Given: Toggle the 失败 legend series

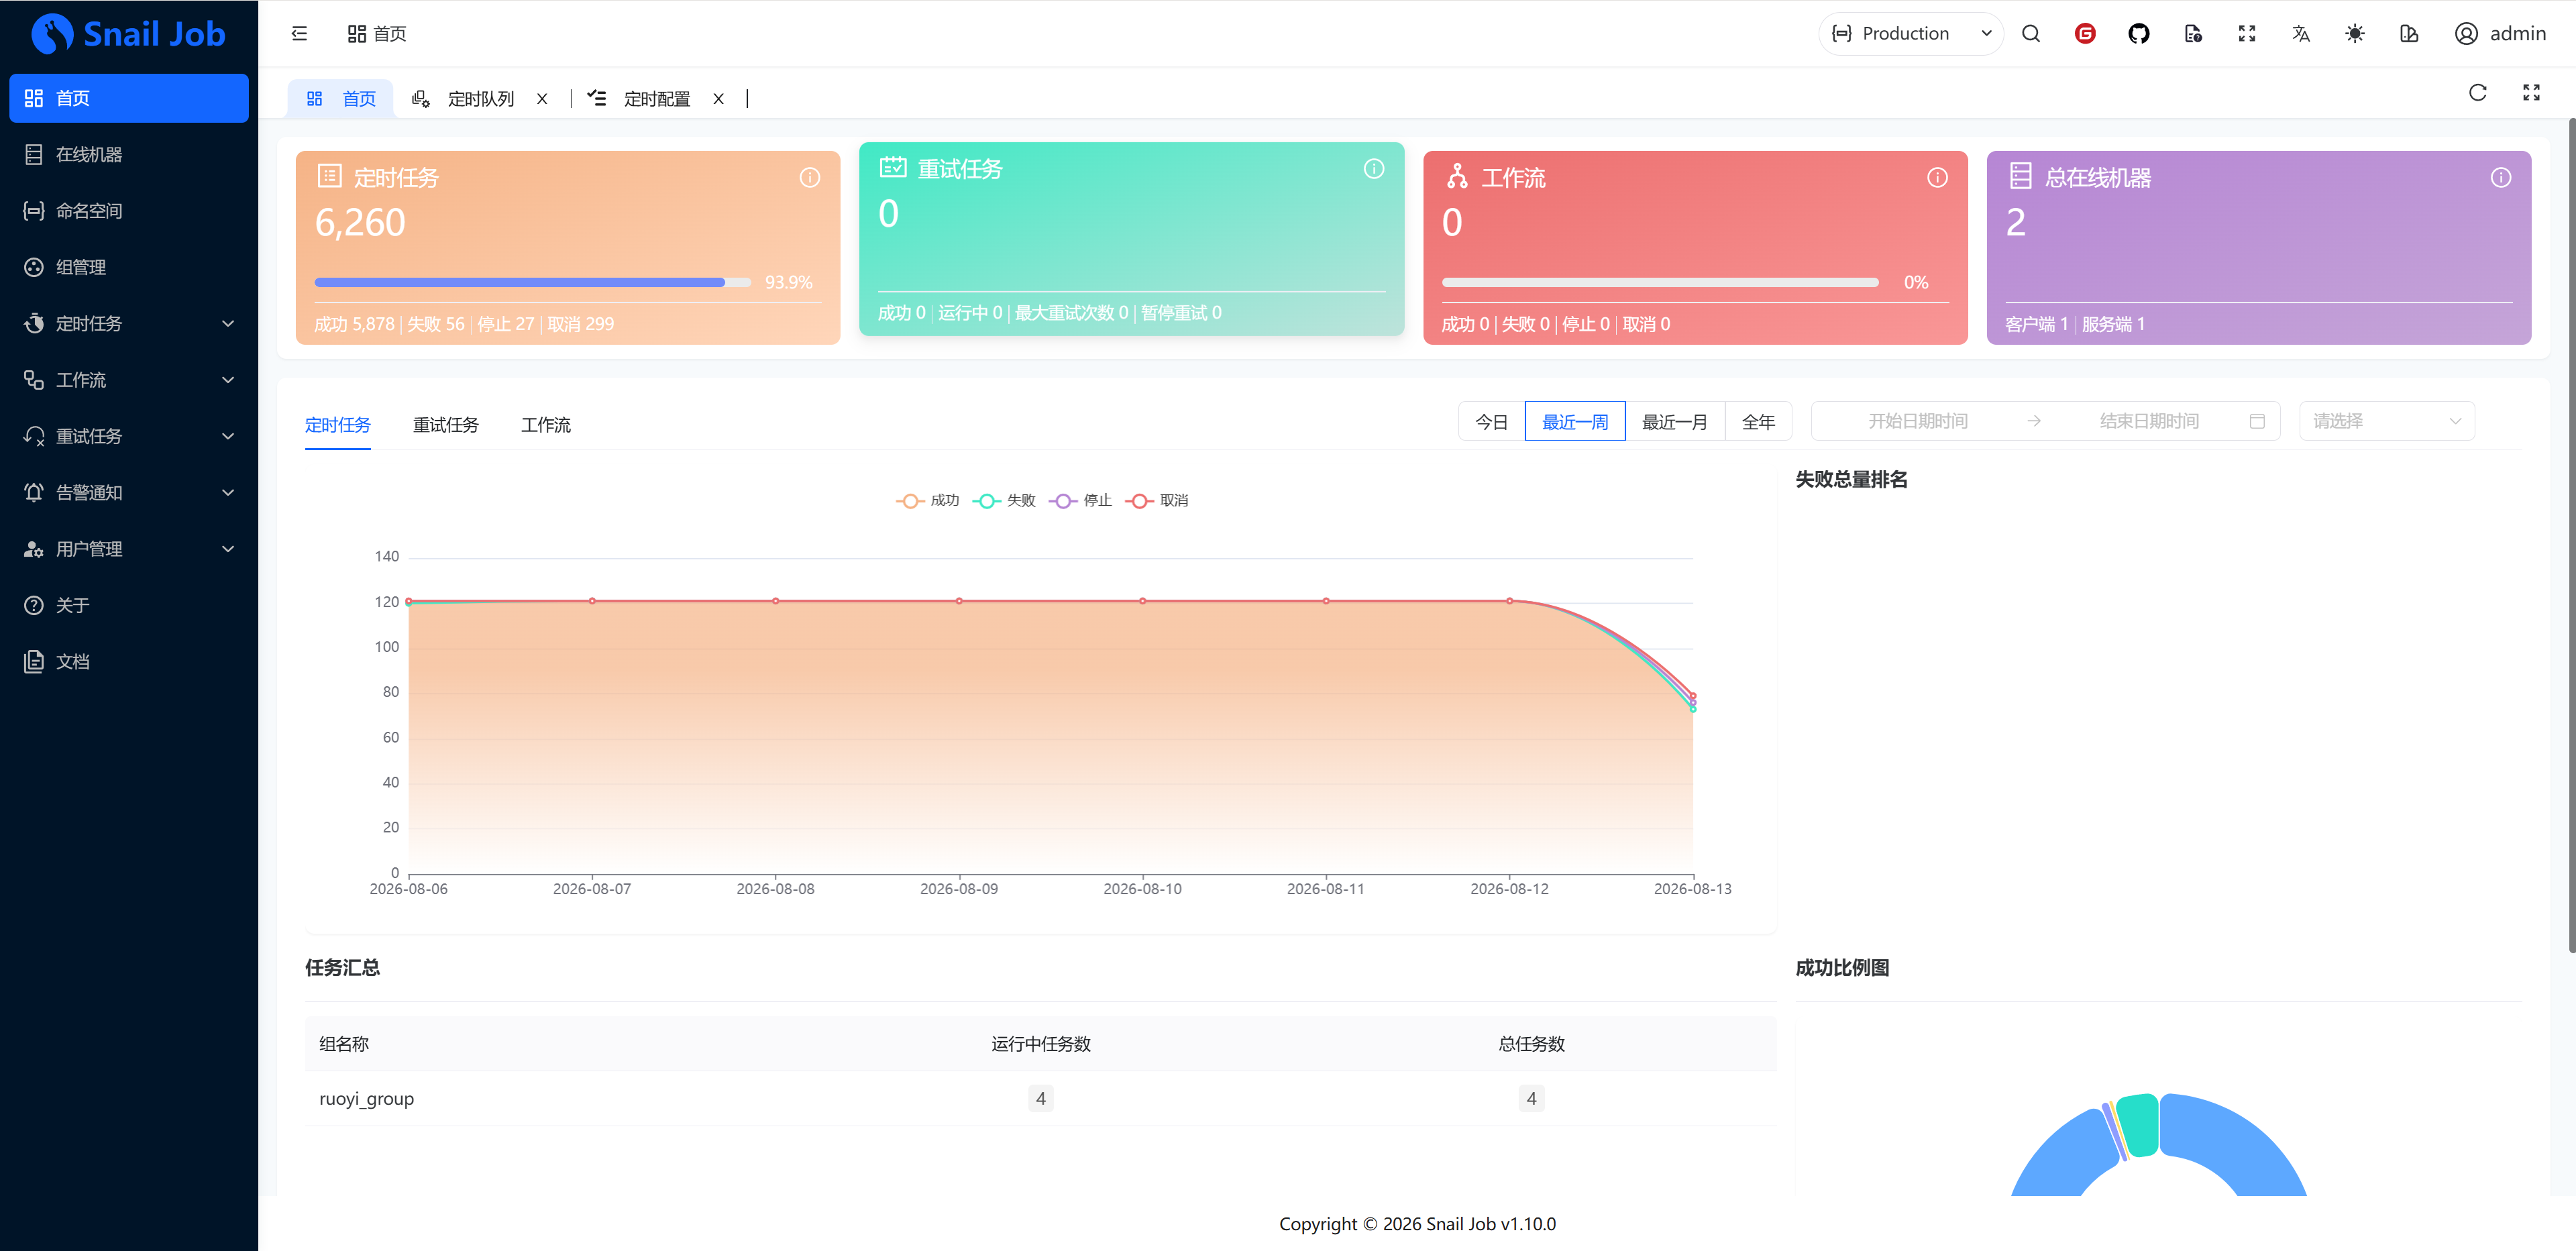Looking at the screenshot, I should point(1004,500).
